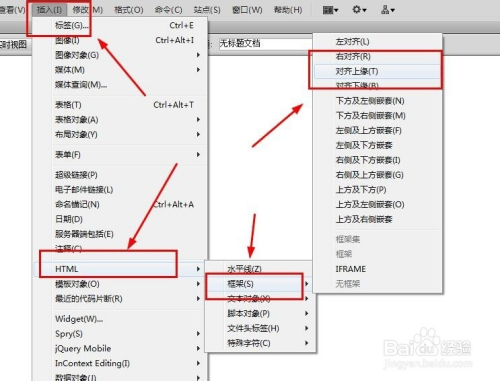Open the 站点(S) menu
This screenshot has width=500, height=381.
pyautogui.click(x=207, y=10)
